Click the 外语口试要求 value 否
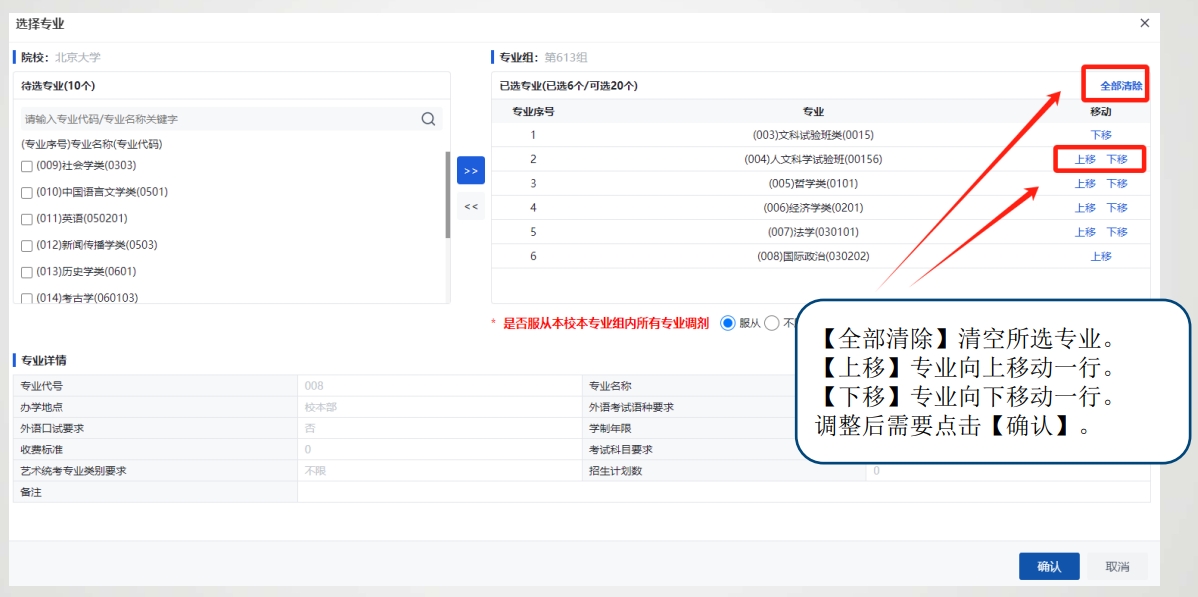Viewport: 1198px width, 597px height. (309, 429)
